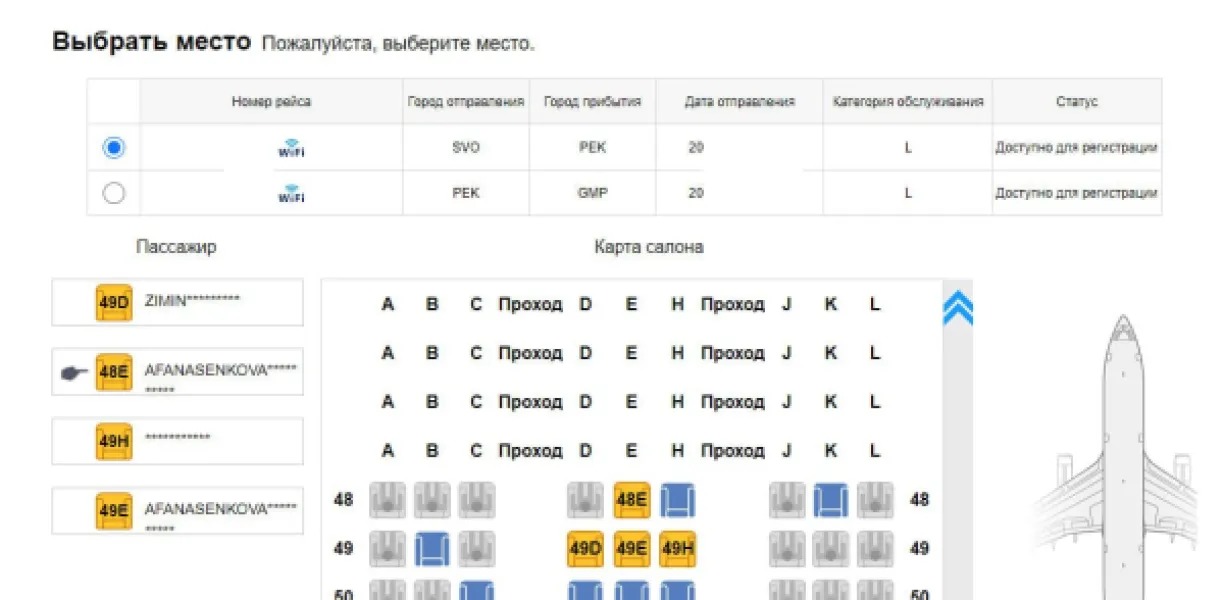Click the 49H seat badge in passenger list
The width and height of the screenshot is (1224, 600).
point(114,441)
